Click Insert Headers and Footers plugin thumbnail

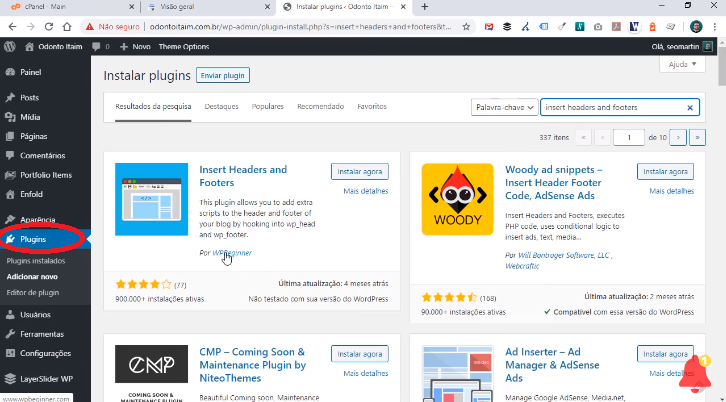(x=151, y=199)
